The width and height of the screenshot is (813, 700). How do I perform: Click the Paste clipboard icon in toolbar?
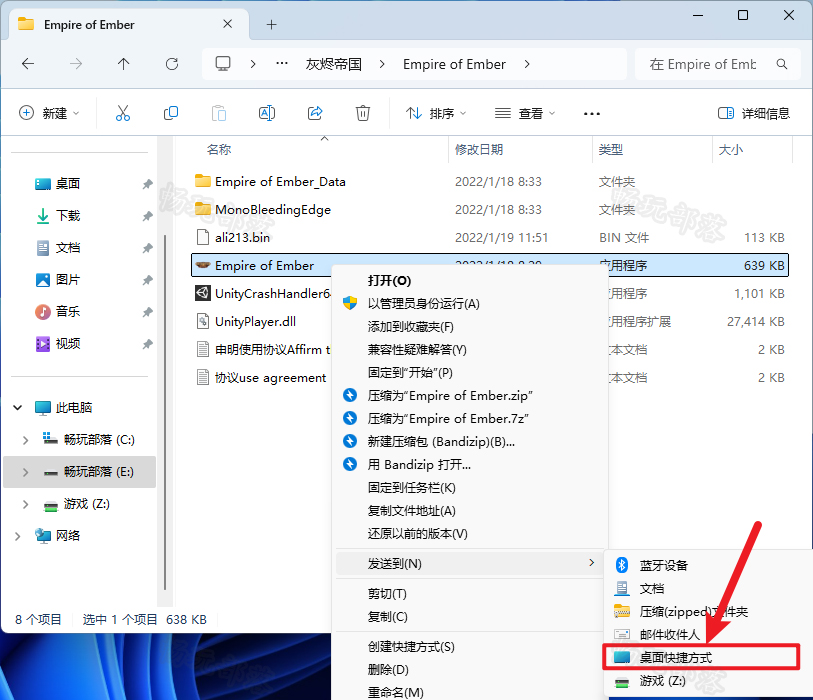click(219, 113)
